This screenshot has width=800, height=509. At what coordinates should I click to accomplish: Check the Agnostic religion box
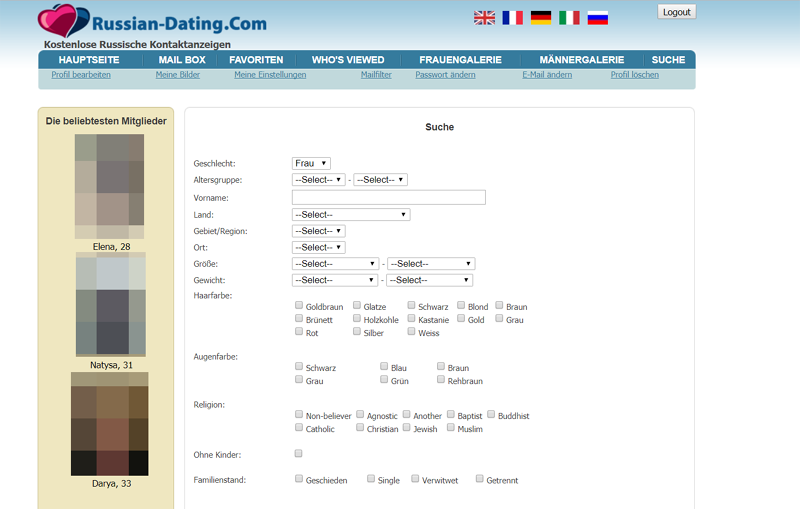coord(360,414)
